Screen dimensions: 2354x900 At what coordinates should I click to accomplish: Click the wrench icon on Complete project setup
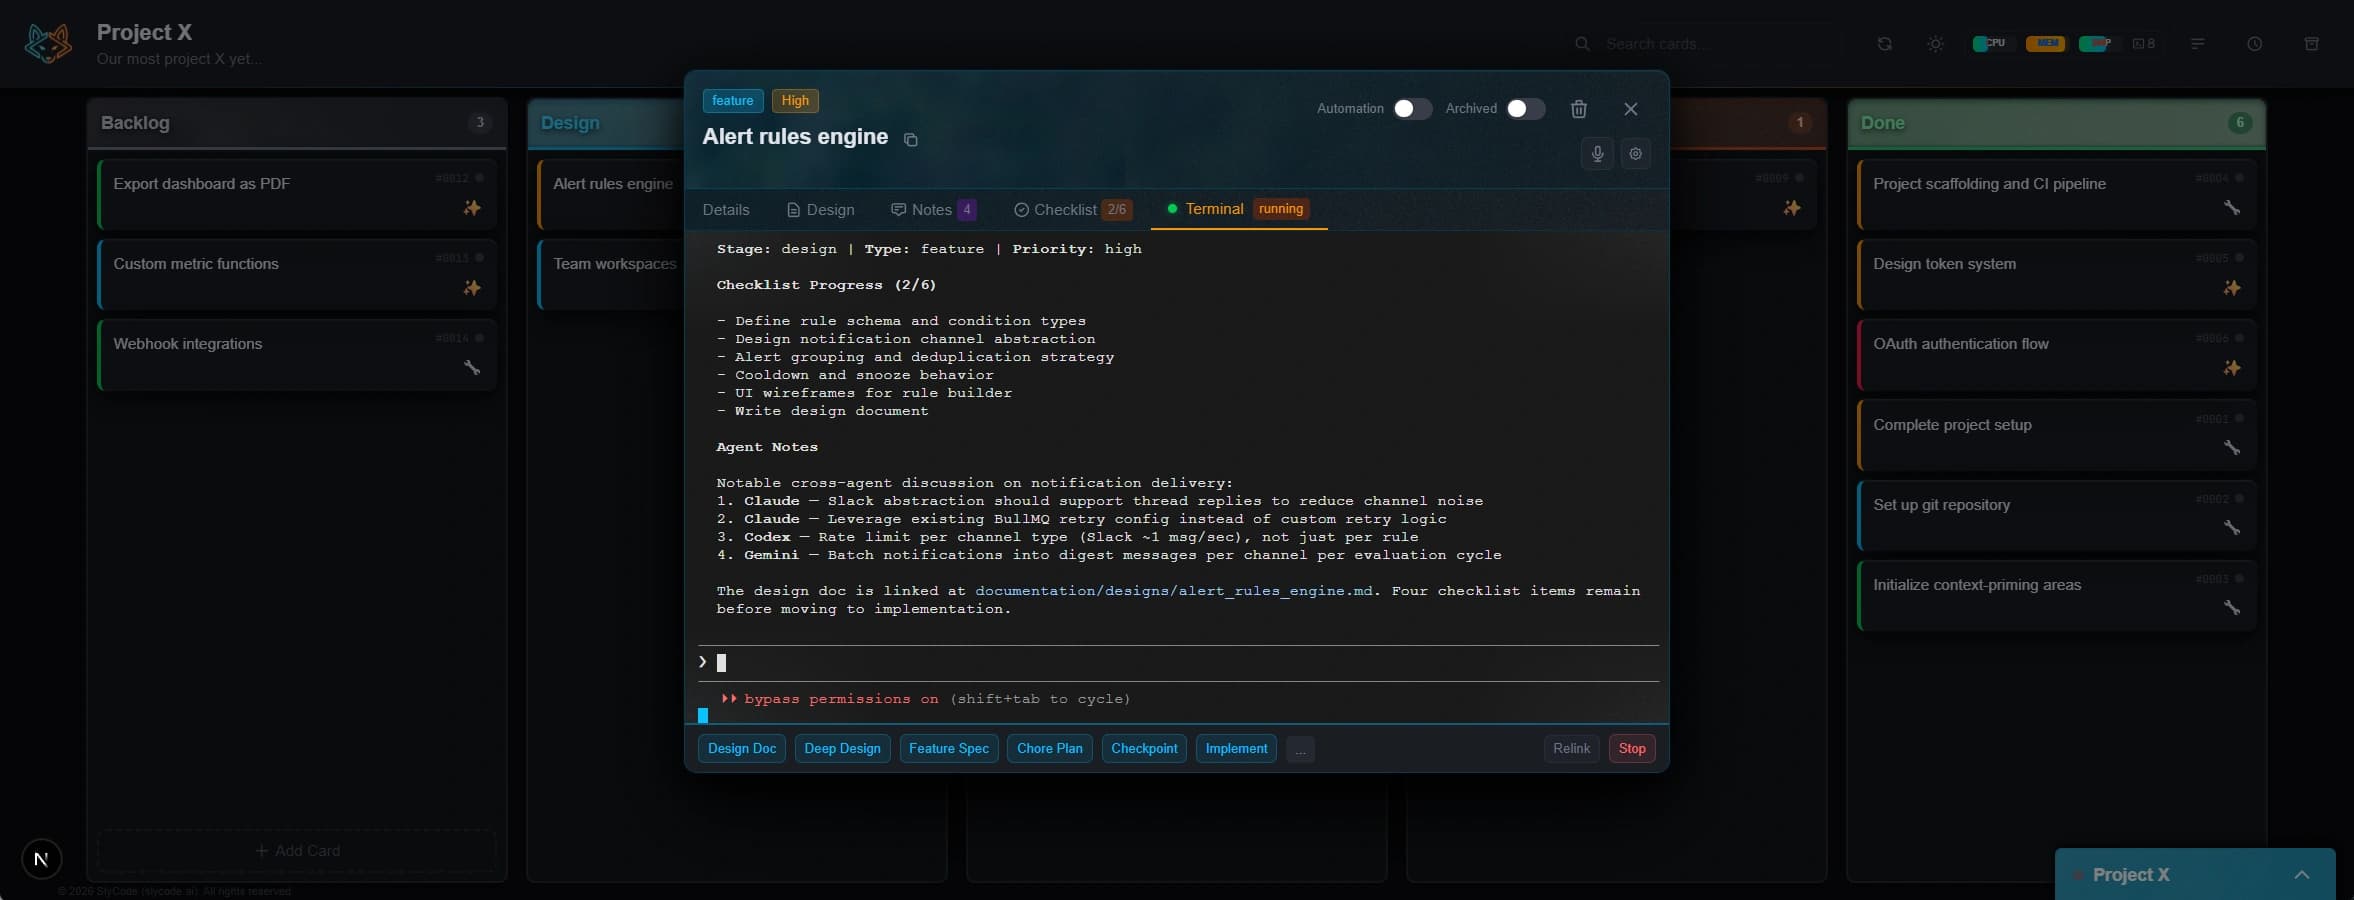pos(2231,448)
